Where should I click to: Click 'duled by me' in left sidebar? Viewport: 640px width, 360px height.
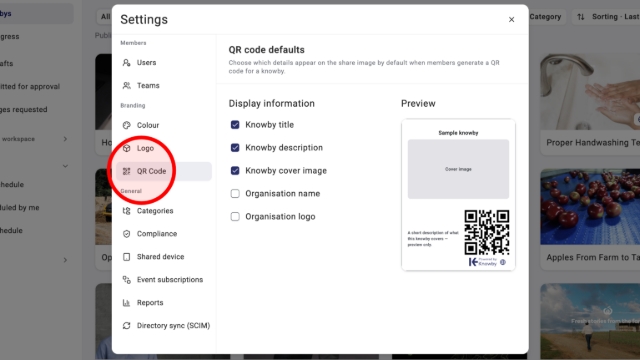(x=20, y=207)
